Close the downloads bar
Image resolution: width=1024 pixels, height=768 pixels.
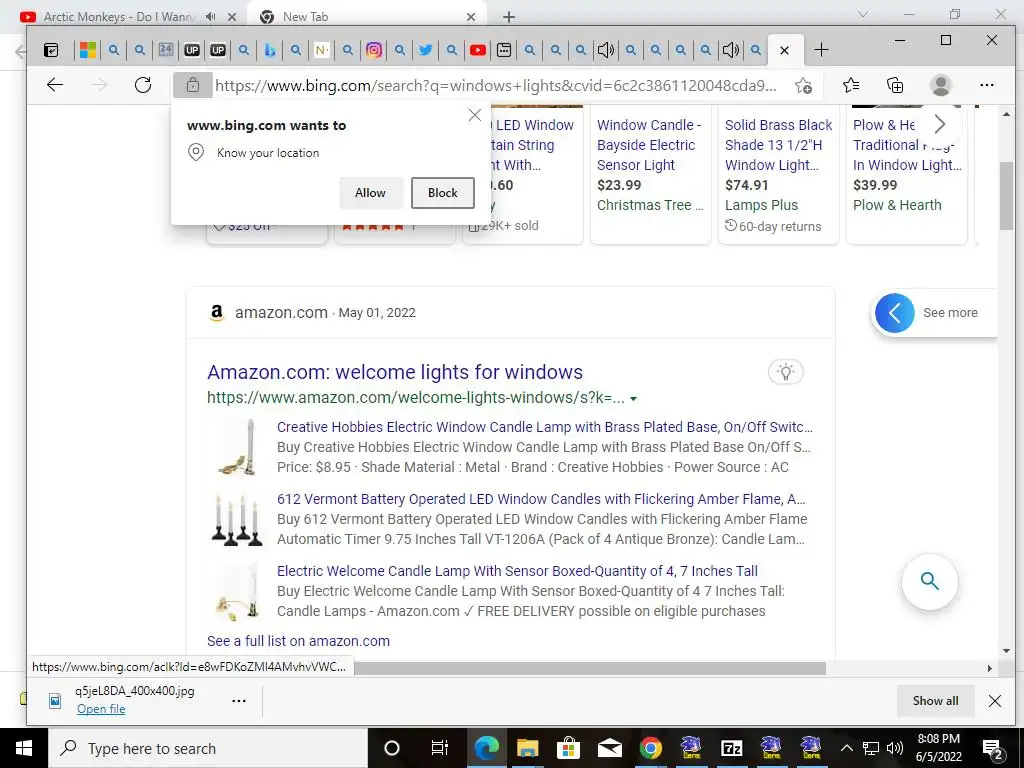click(x=995, y=701)
